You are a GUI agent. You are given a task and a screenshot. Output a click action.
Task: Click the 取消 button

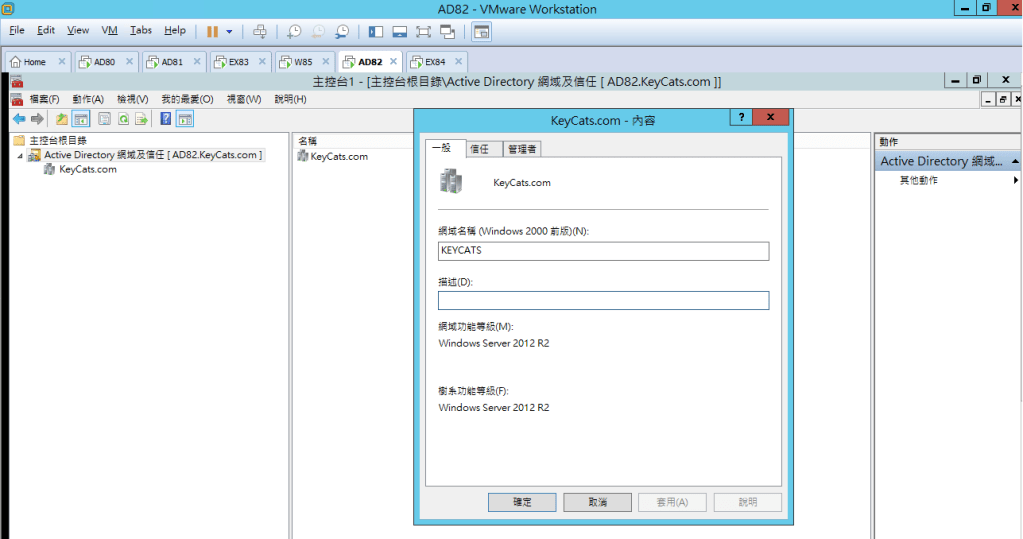point(597,502)
